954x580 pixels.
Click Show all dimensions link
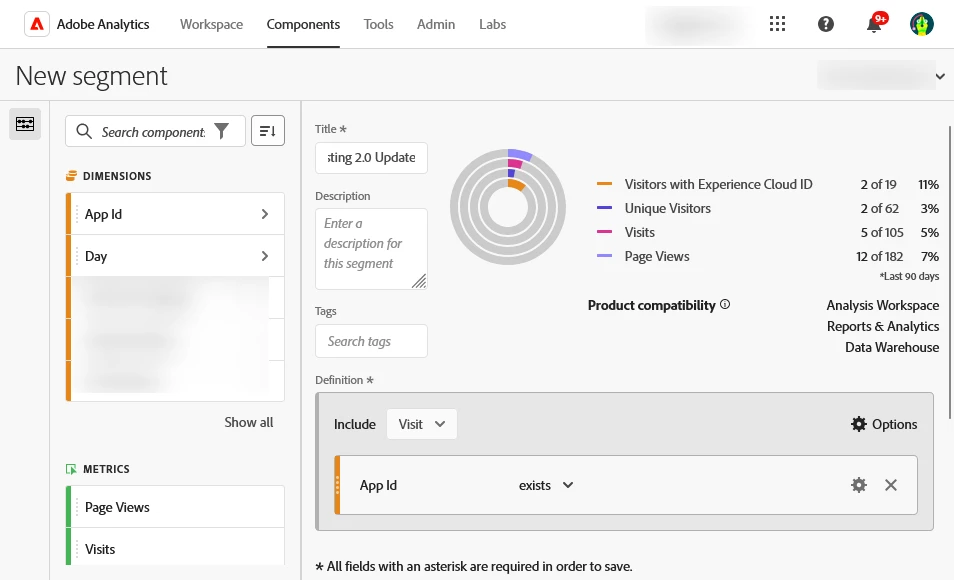(248, 422)
